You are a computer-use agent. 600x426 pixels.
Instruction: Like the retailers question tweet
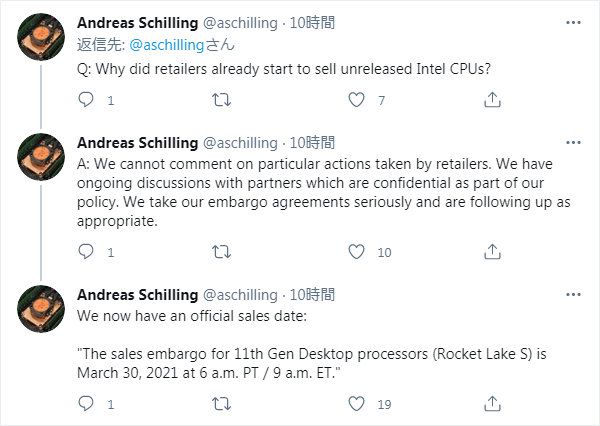pos(357,99)
